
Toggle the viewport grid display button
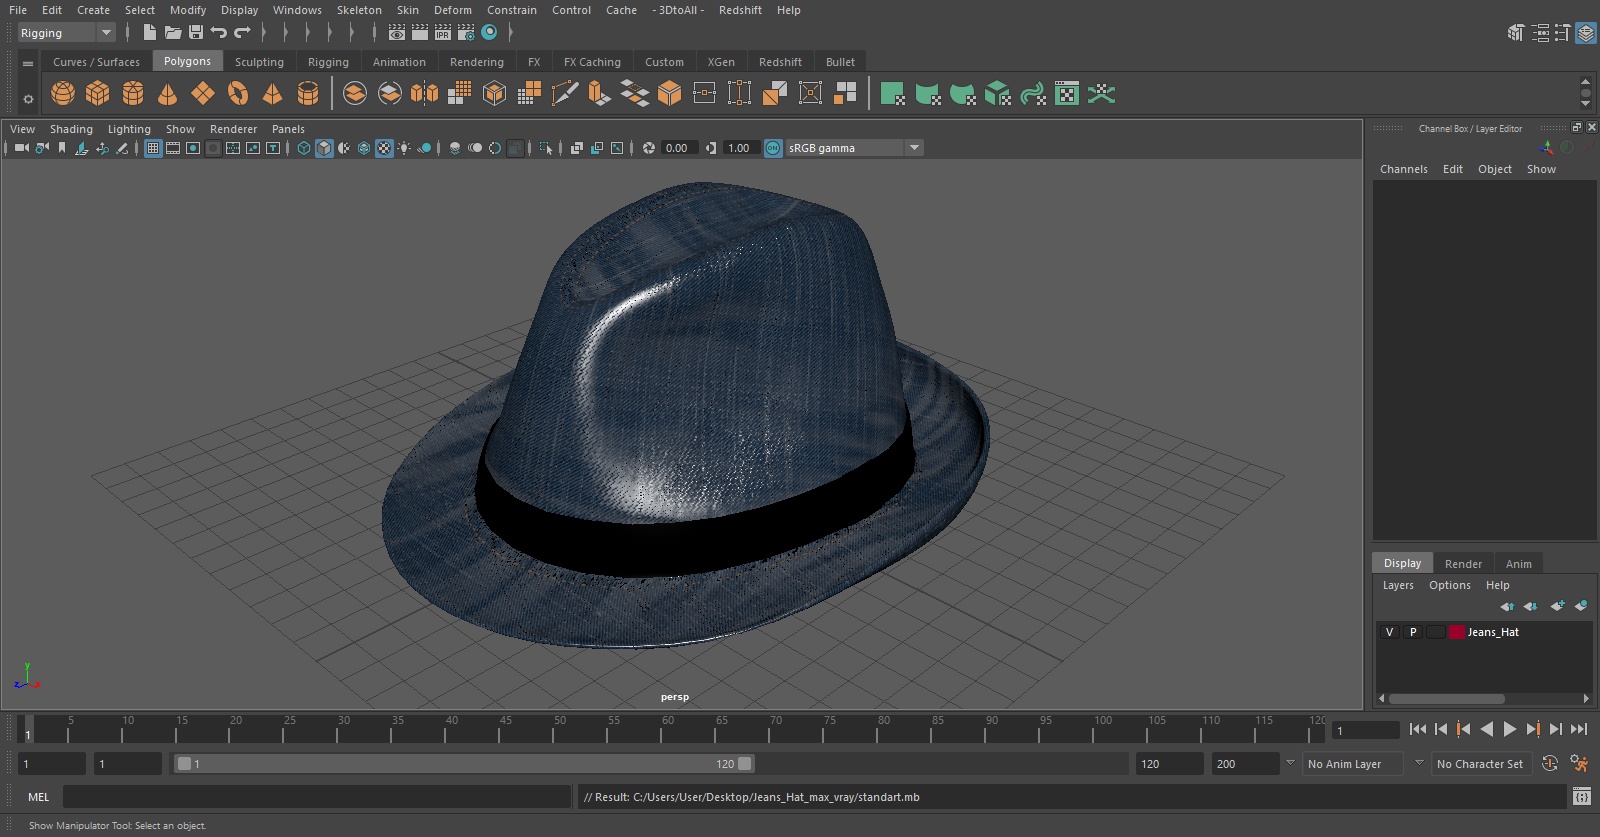point(153,148)
